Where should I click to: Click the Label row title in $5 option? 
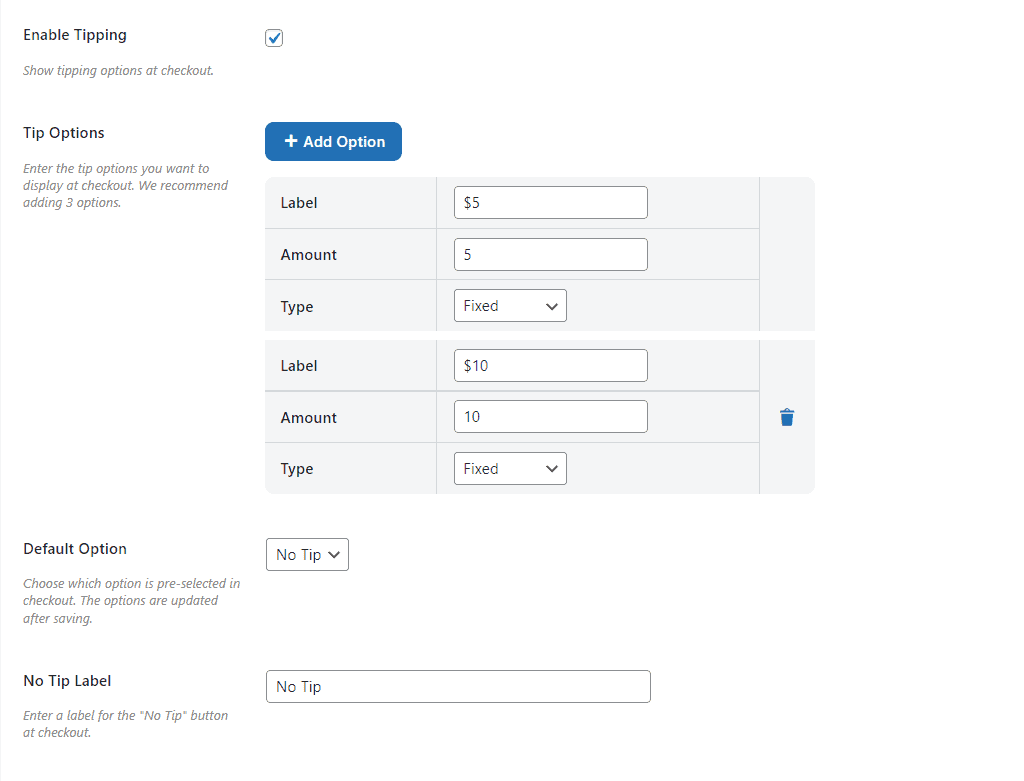pos(299,203)
